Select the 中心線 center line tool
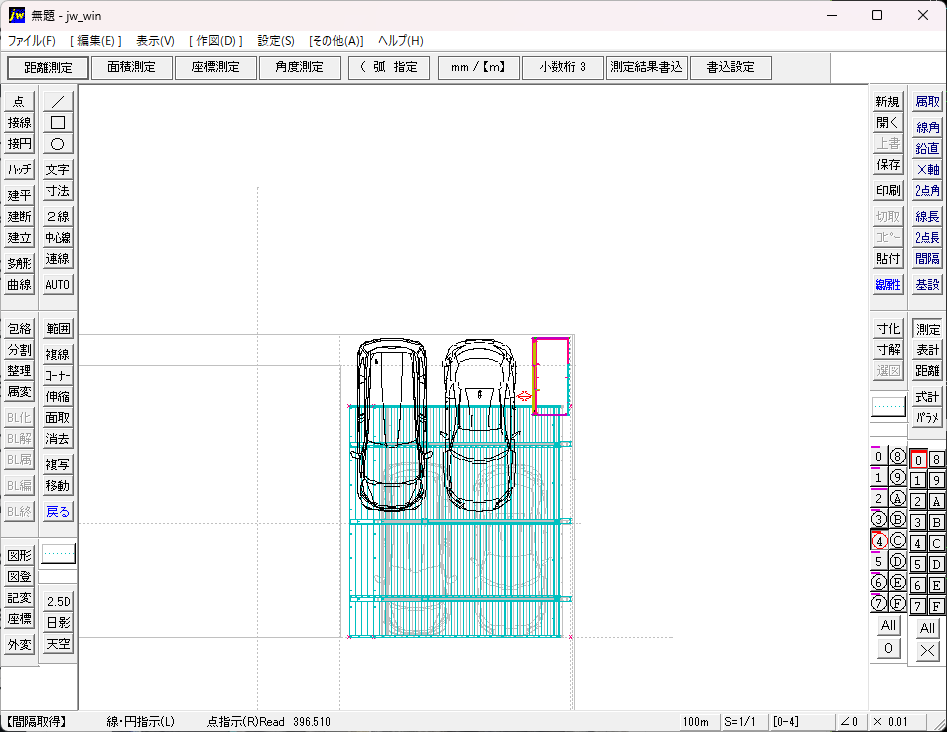Image resolution: width=947 pixels, height=732 pixels. tap(58, 237)
